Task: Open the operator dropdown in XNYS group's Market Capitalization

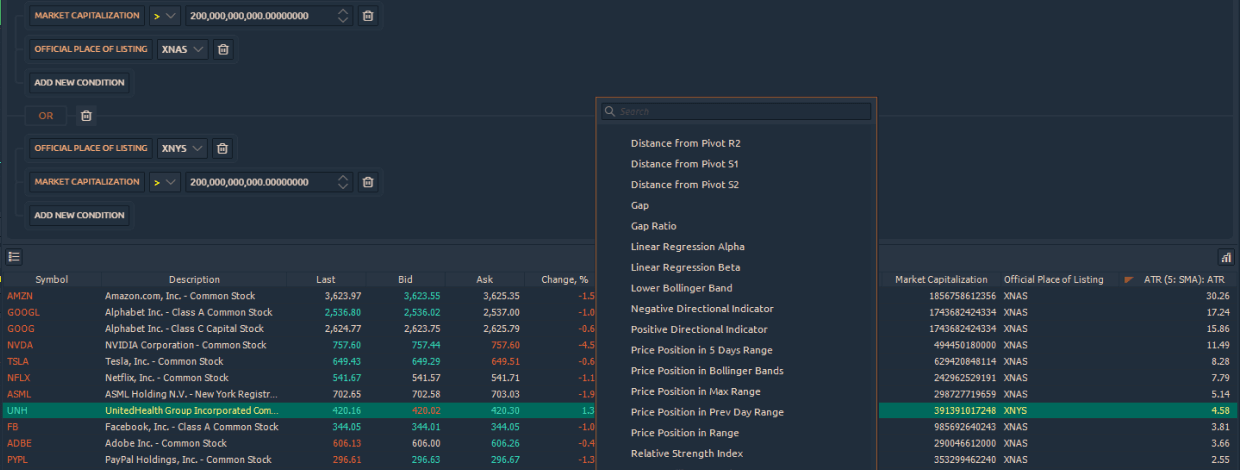Action: pos(165,182)
